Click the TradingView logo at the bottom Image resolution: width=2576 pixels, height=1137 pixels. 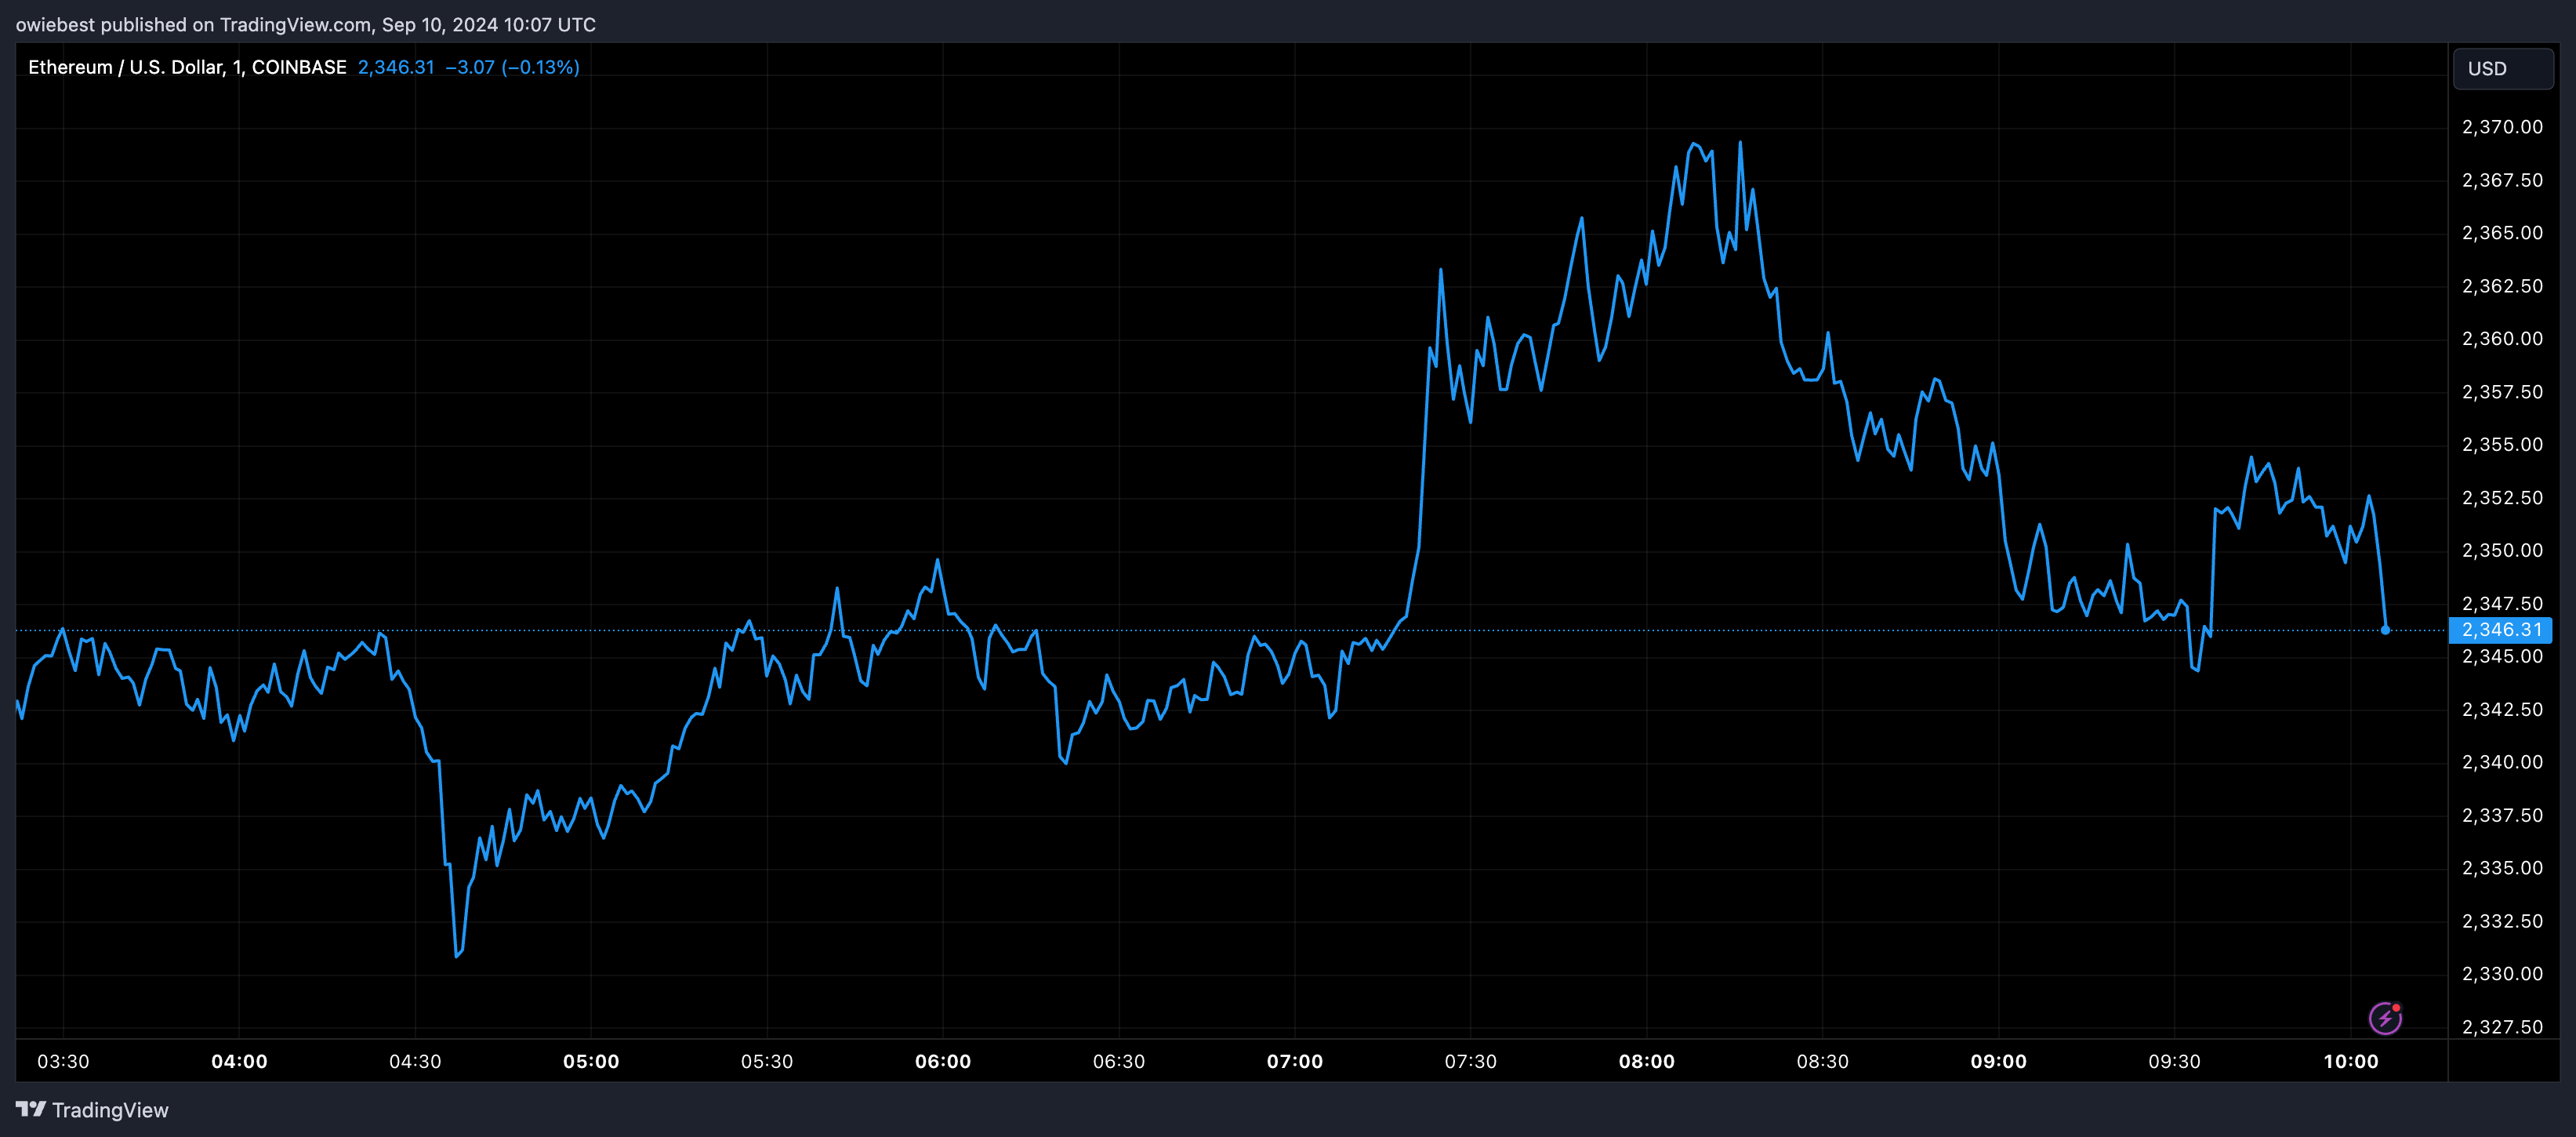point(92,1110)
